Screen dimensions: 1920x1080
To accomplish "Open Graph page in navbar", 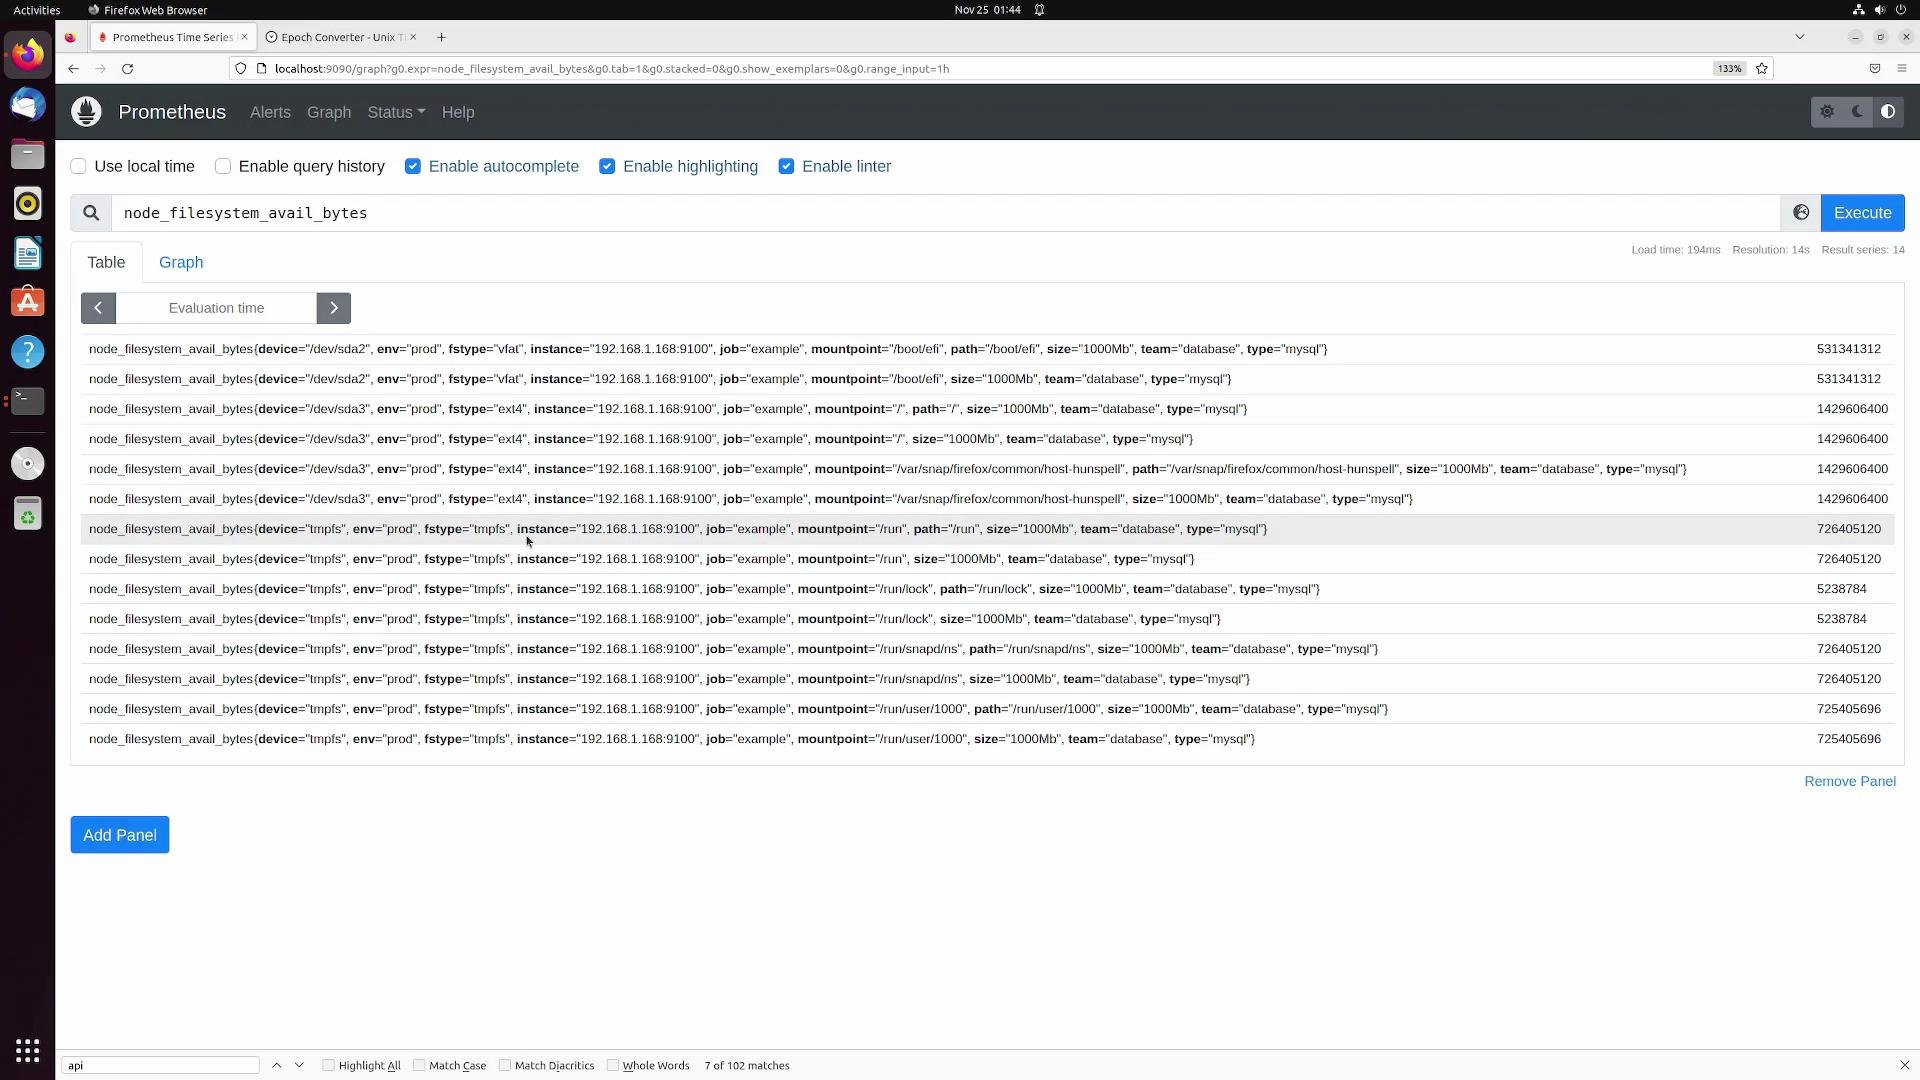I will tap(329, 112).
